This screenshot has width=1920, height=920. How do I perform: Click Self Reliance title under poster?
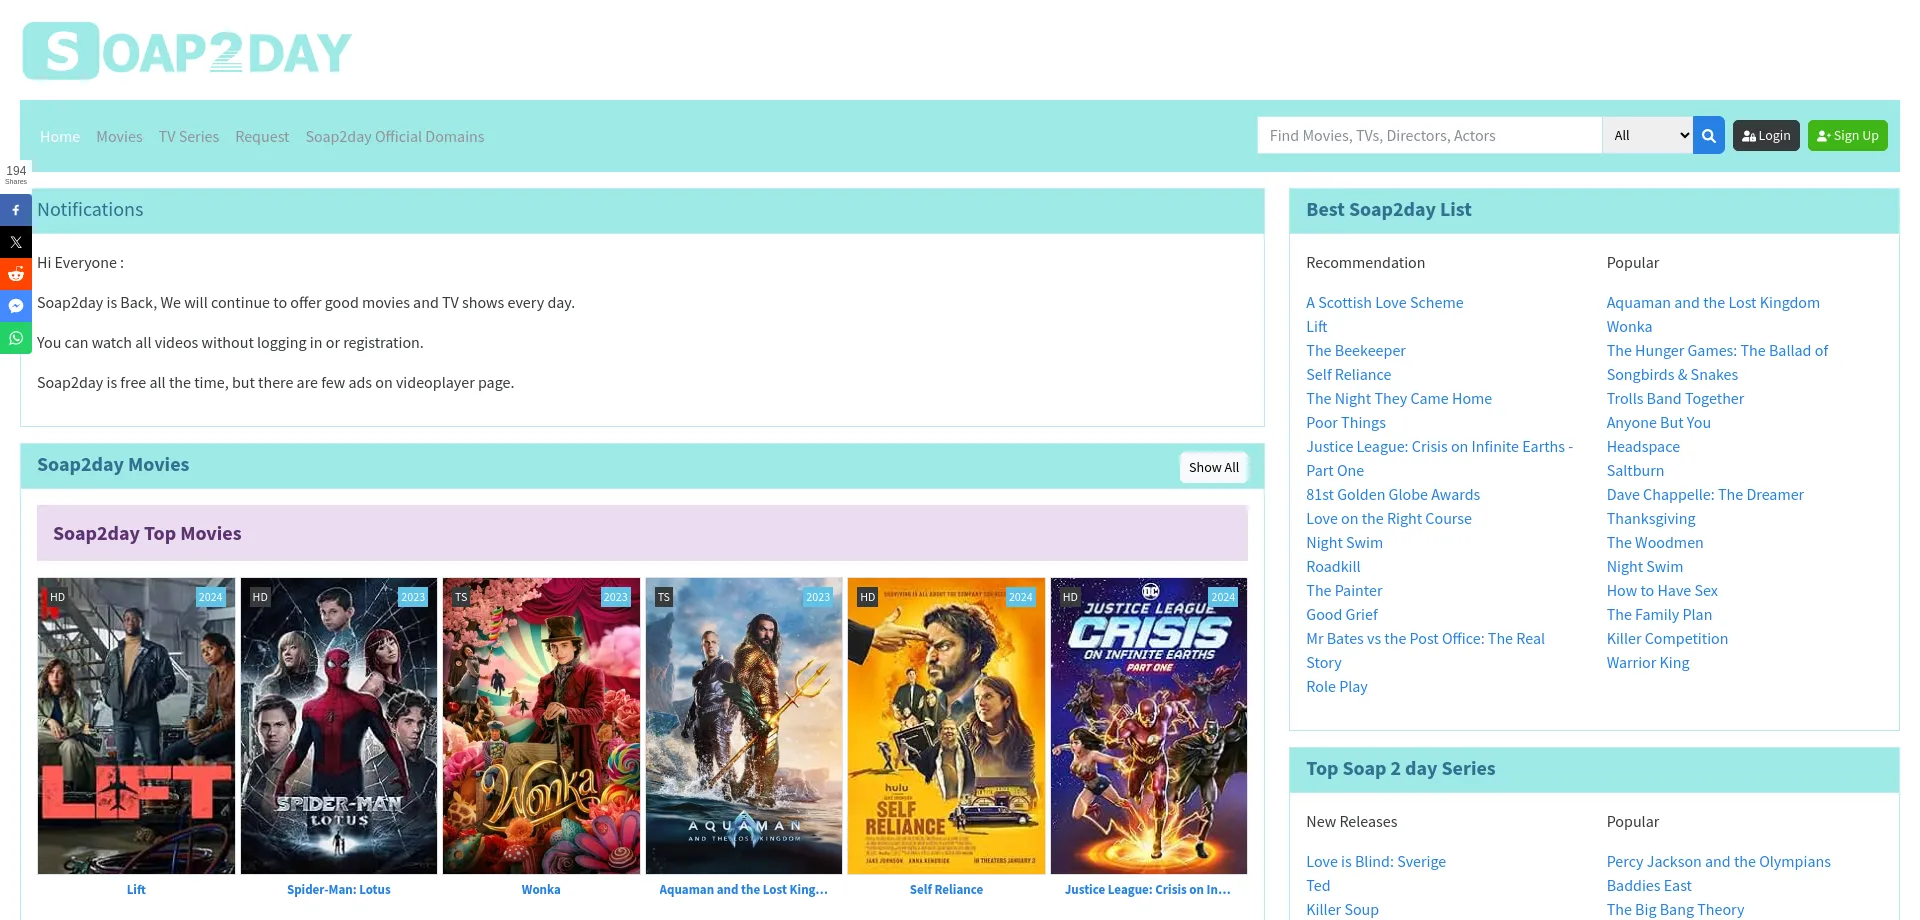pos(946,890)
